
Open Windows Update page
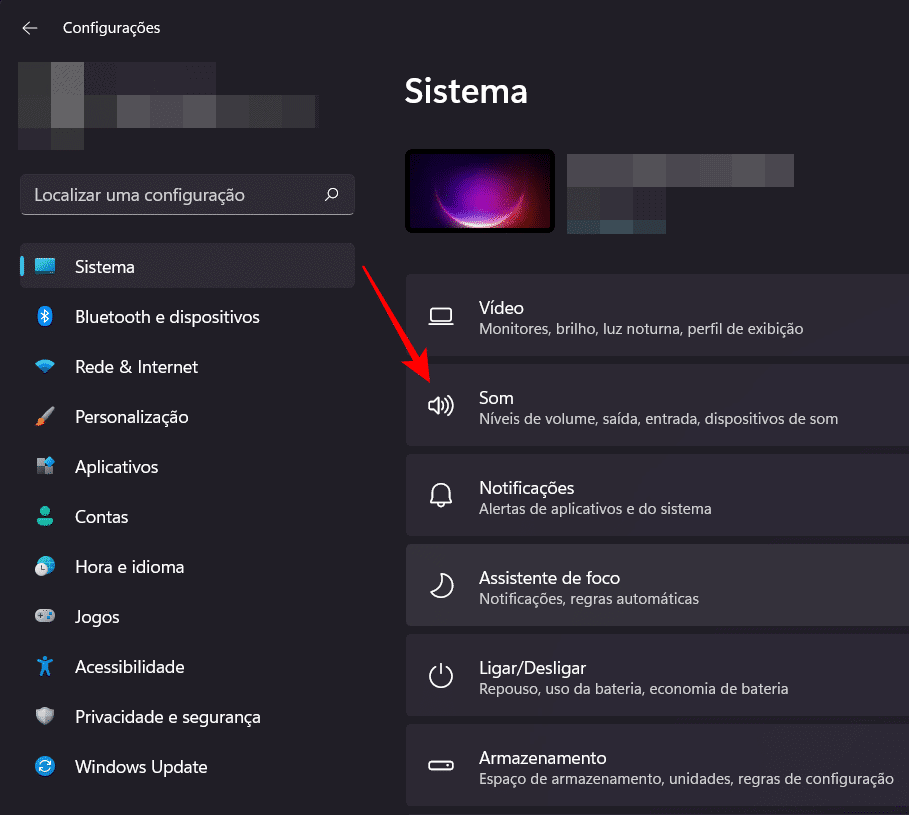(187, 766)
